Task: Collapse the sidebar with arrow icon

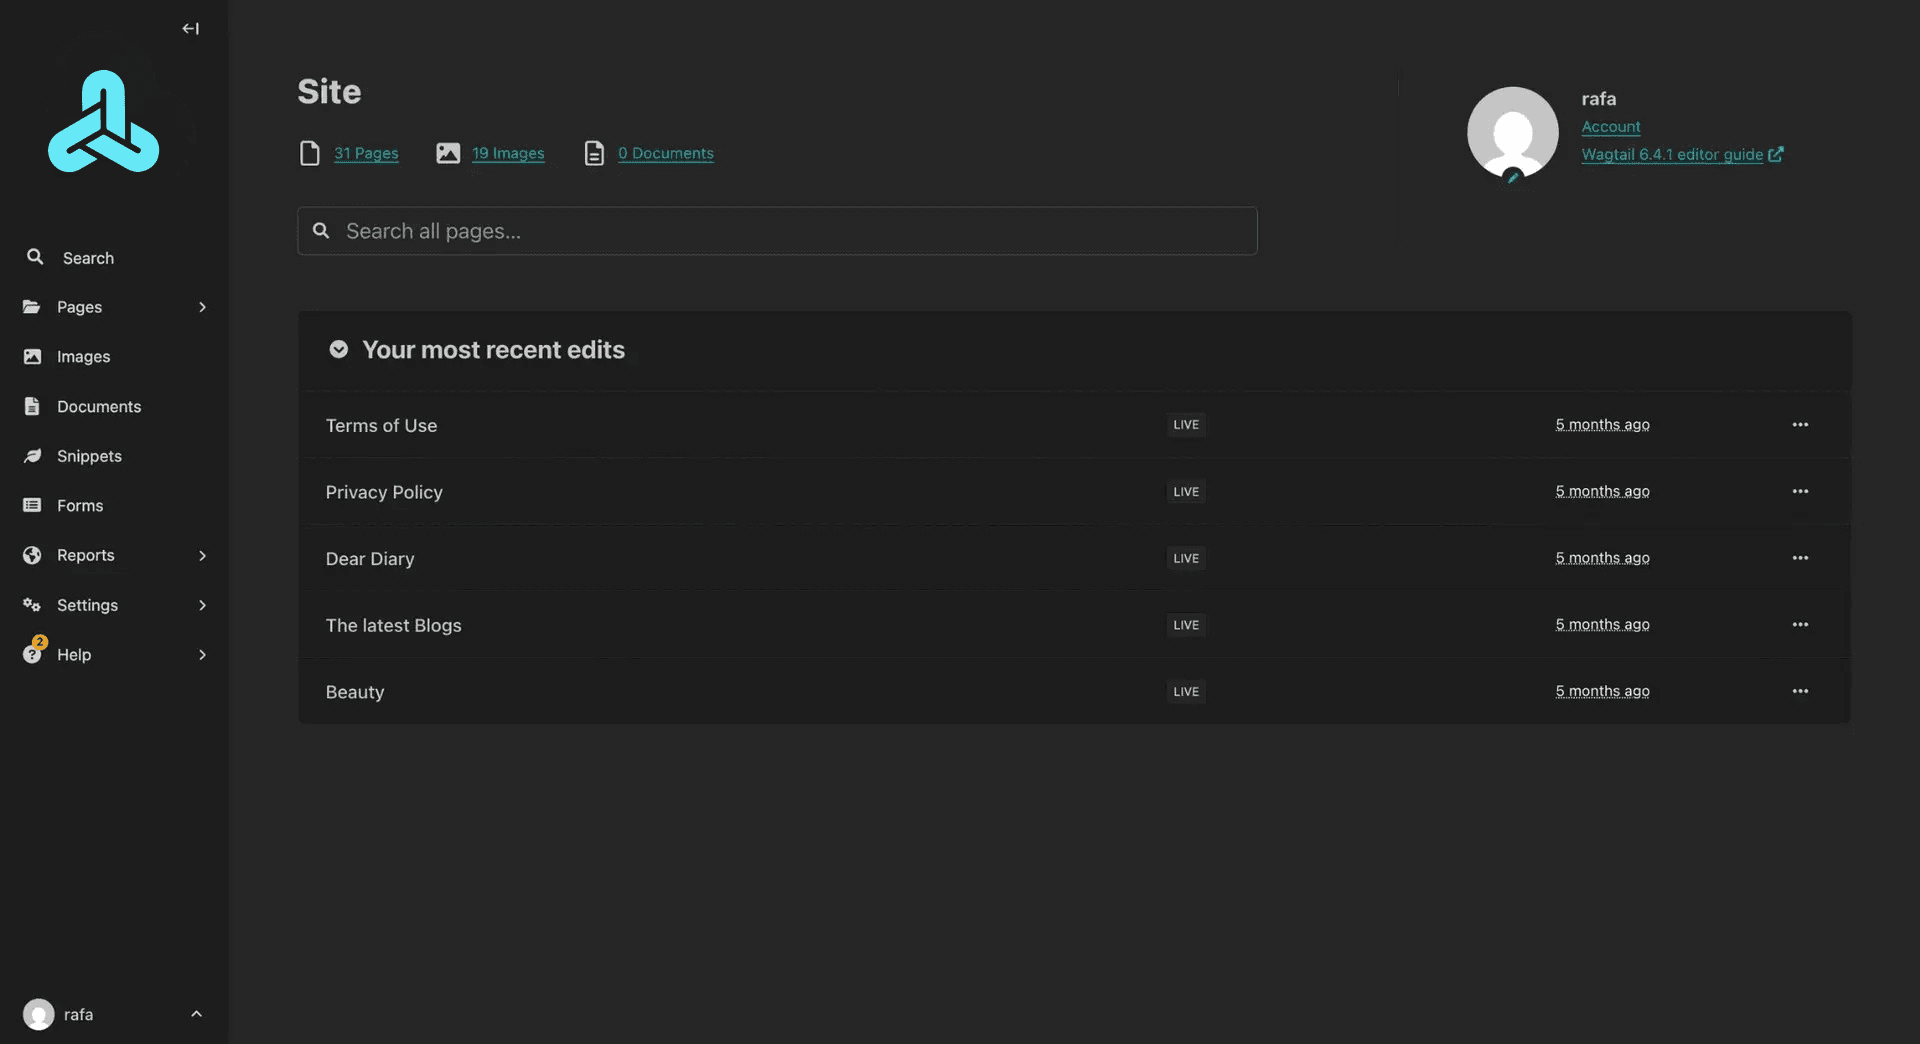Action: [190, 29]
